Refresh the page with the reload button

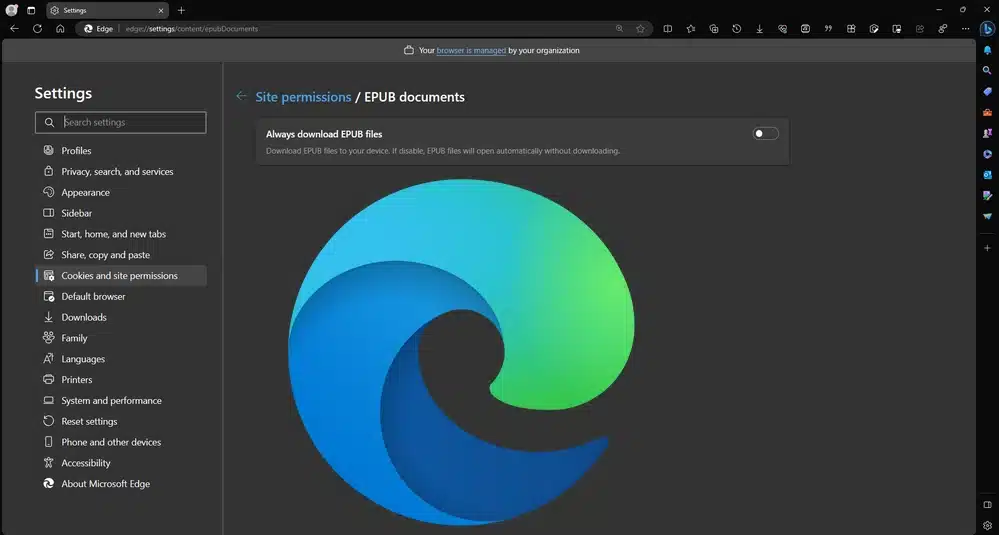tap(37, 29)
